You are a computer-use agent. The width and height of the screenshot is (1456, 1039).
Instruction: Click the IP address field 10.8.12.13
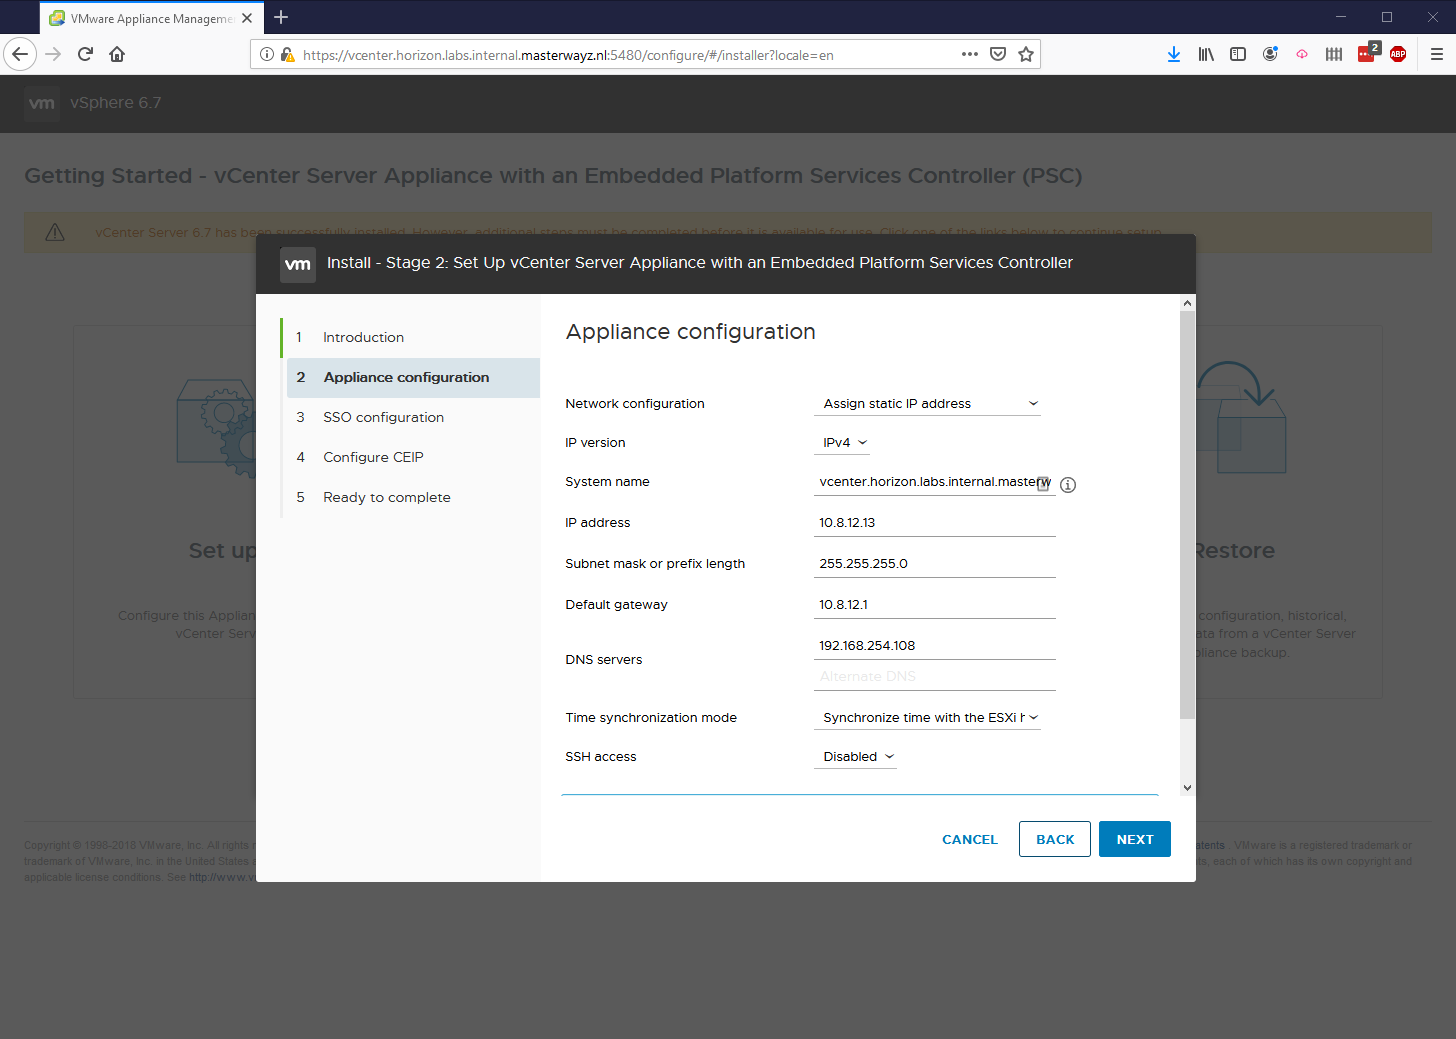(935, 522)
